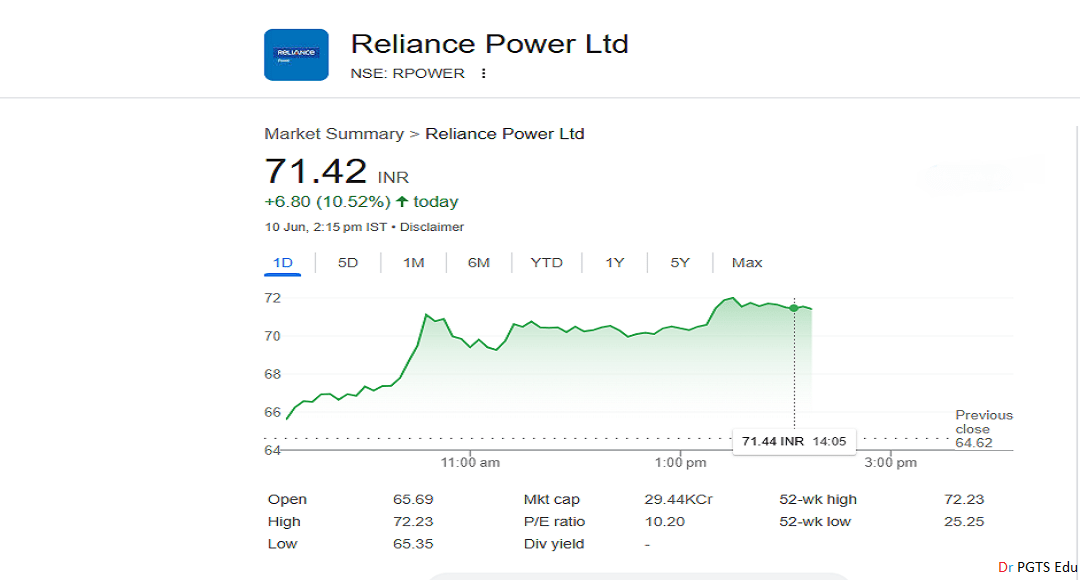Click the Reliance Power logo icon
Image resolution: width=1080 pixels, height=580 pixels.
coord(296,55)
